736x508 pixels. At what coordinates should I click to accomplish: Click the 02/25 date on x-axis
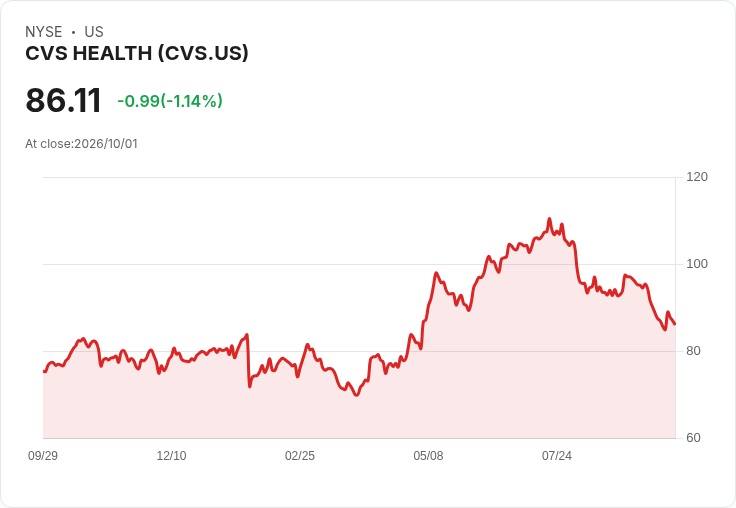point(300,455)
